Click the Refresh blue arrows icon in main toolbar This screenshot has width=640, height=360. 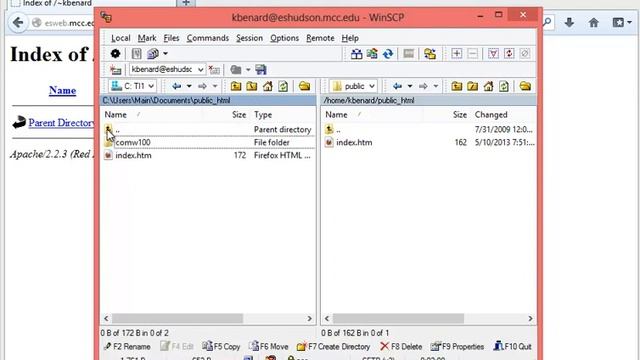388,53
